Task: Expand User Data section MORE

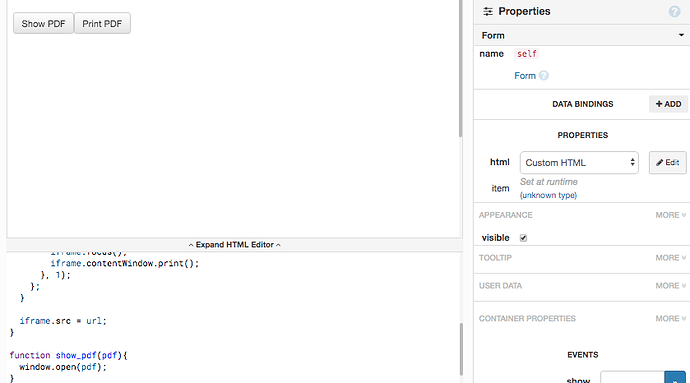Action: coord(670,286)
